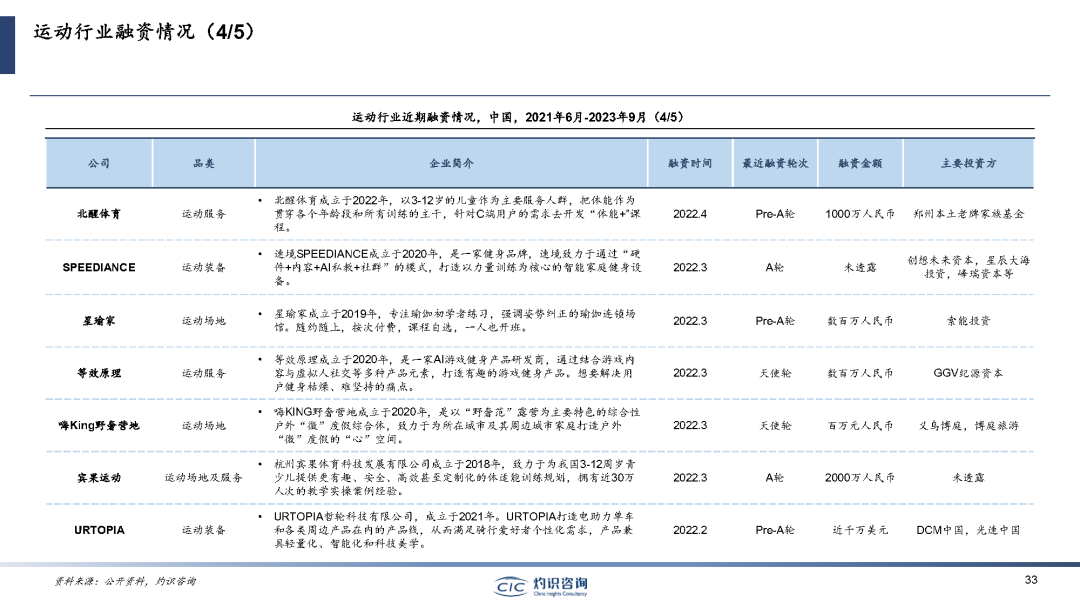The width and height of the screenshot is (1080, 608).
Task: Click 运动装备 category in URTOPIA row
Action: pos(204,530)
